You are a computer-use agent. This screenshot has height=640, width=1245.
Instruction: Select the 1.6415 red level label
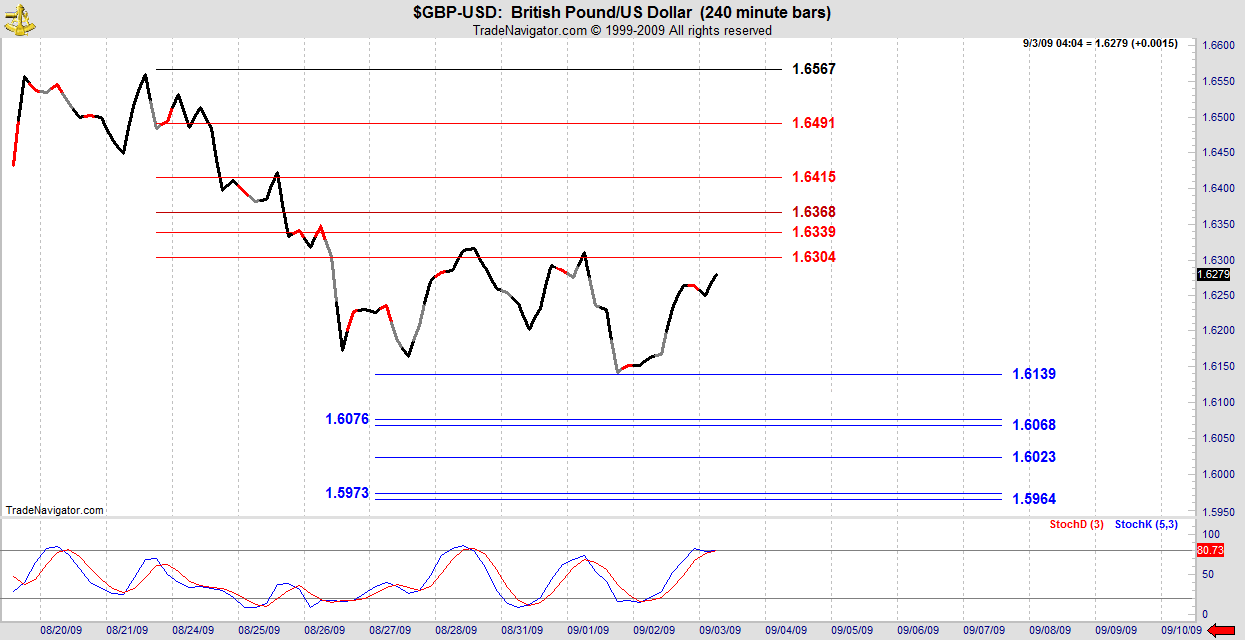813,177
